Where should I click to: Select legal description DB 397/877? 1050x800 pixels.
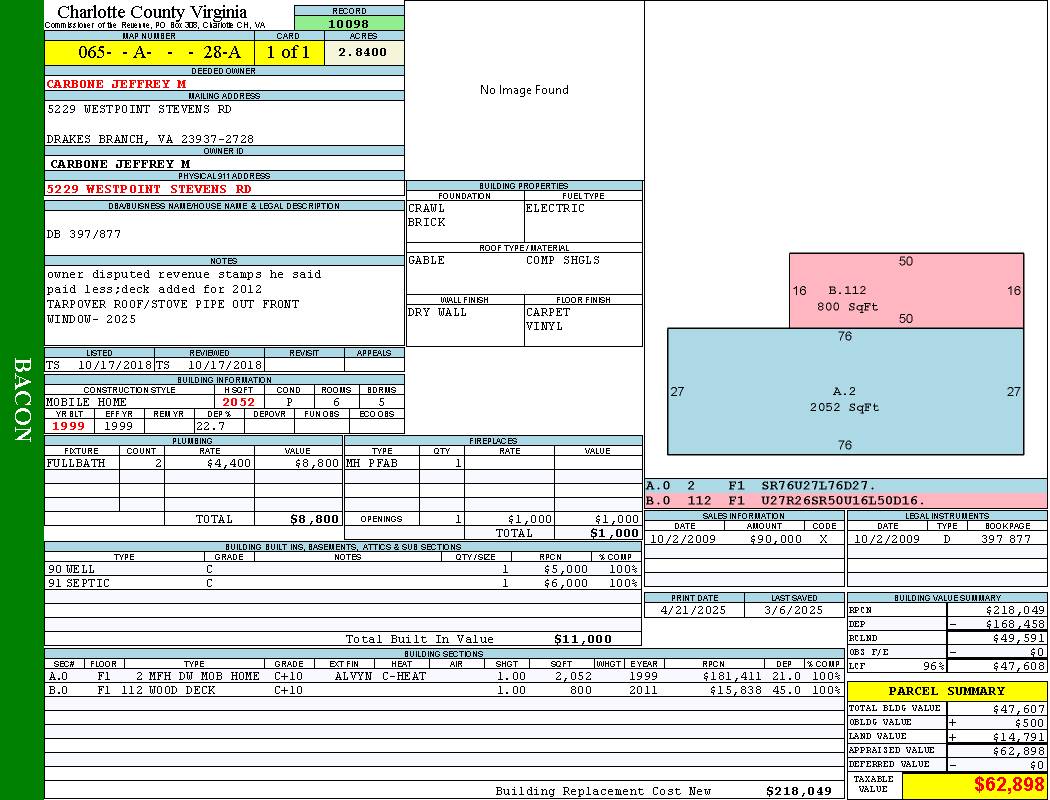point(84,234)
